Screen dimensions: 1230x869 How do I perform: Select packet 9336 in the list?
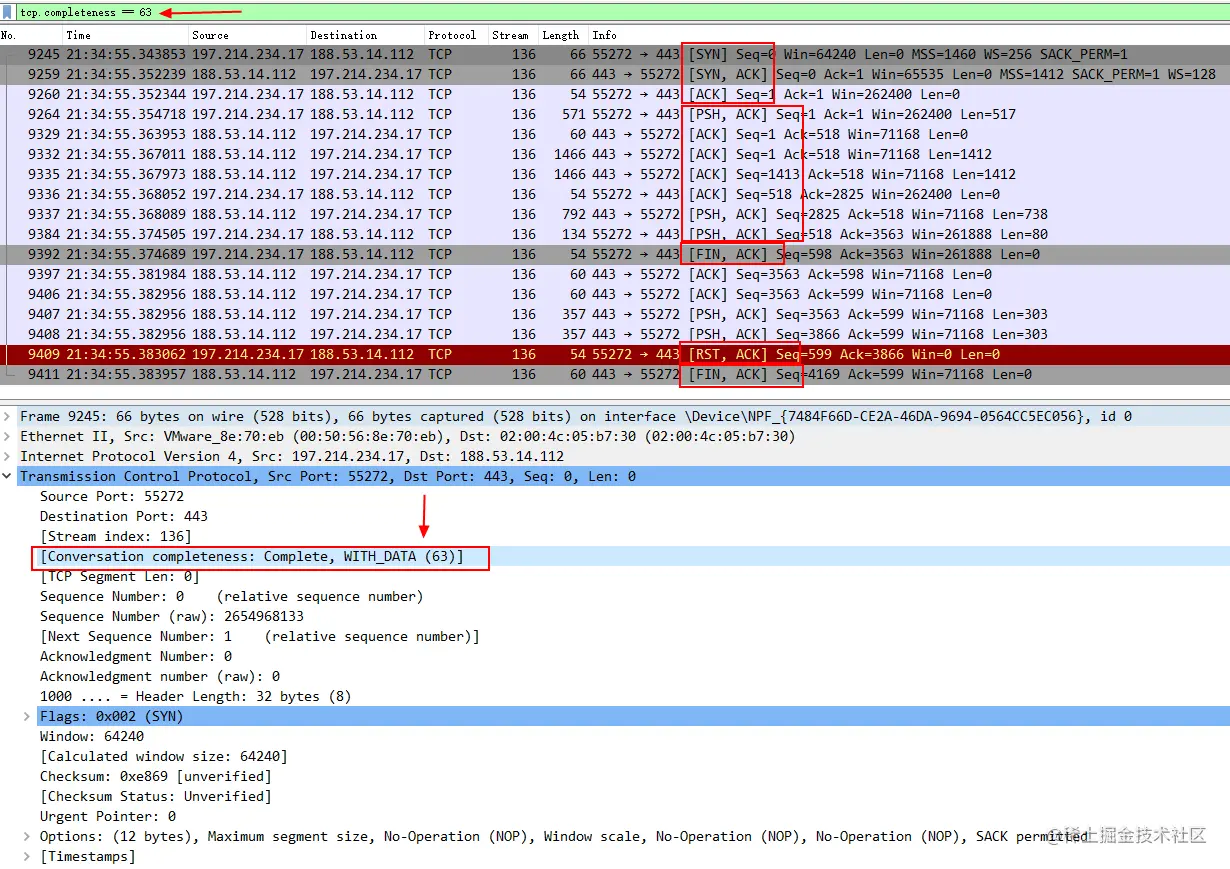pos(615,194)
